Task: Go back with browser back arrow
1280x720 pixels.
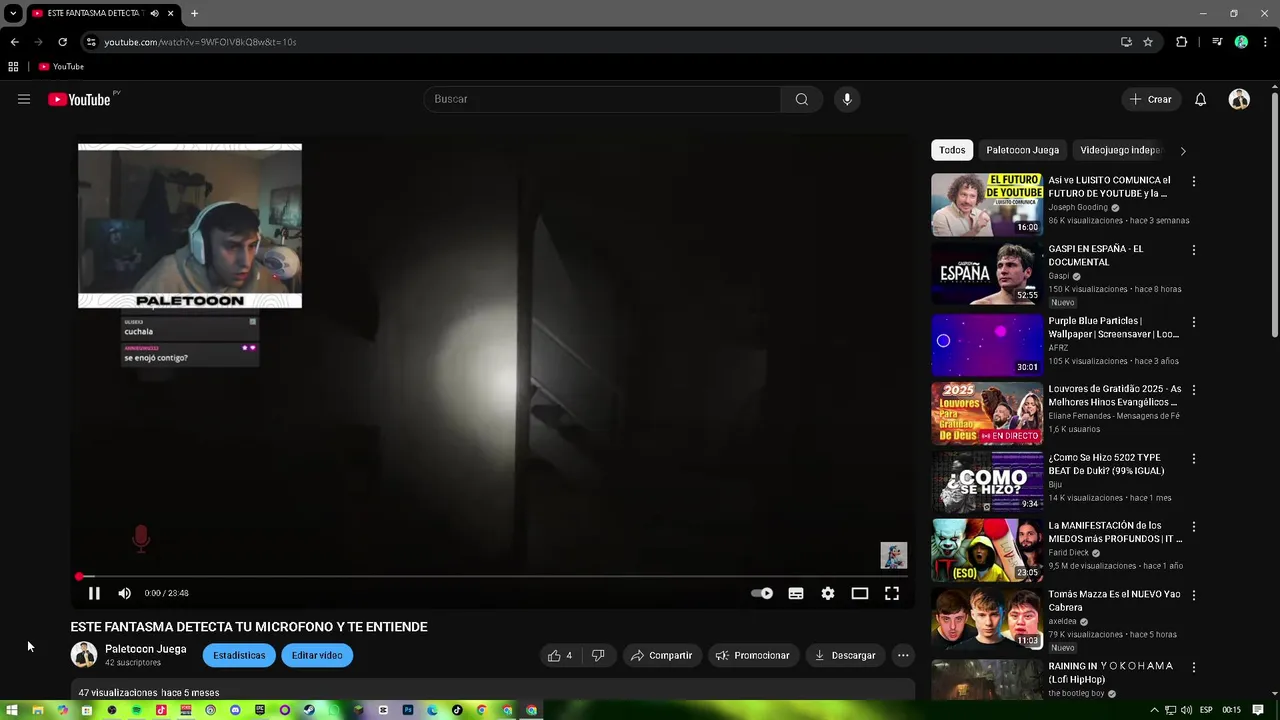Action: point(14,42)
